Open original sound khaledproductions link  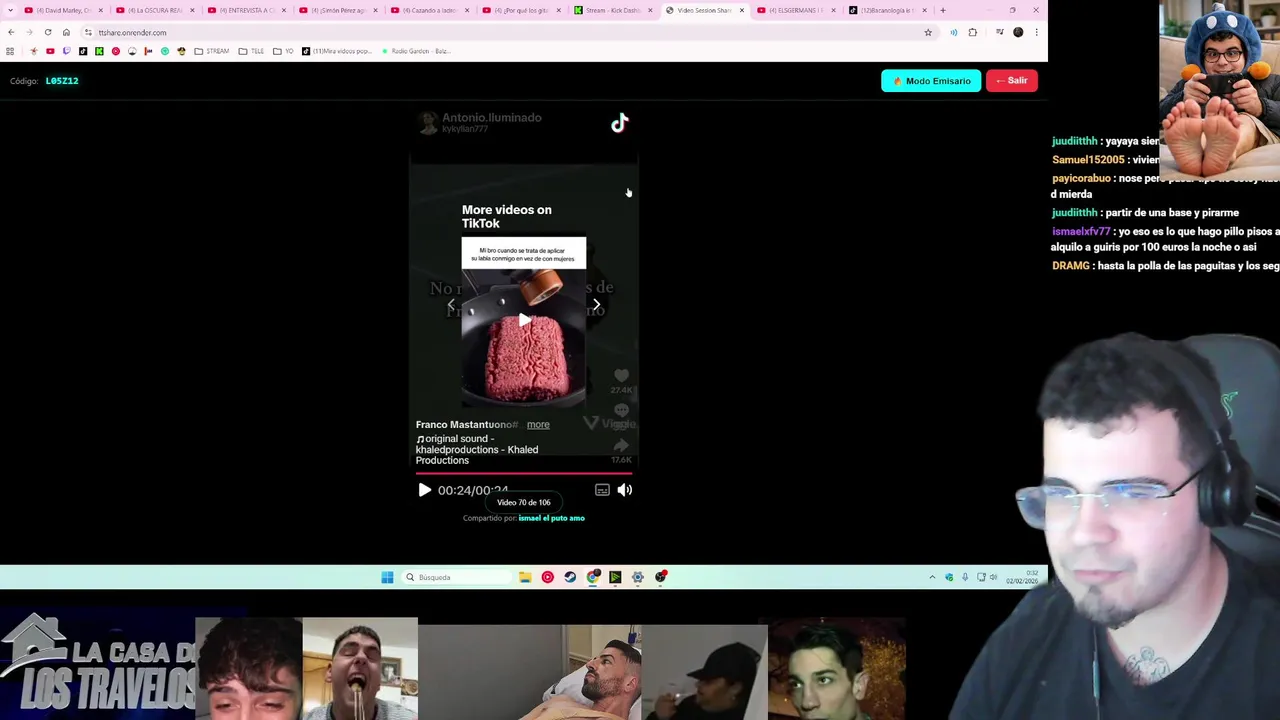[x=477, y=449]
